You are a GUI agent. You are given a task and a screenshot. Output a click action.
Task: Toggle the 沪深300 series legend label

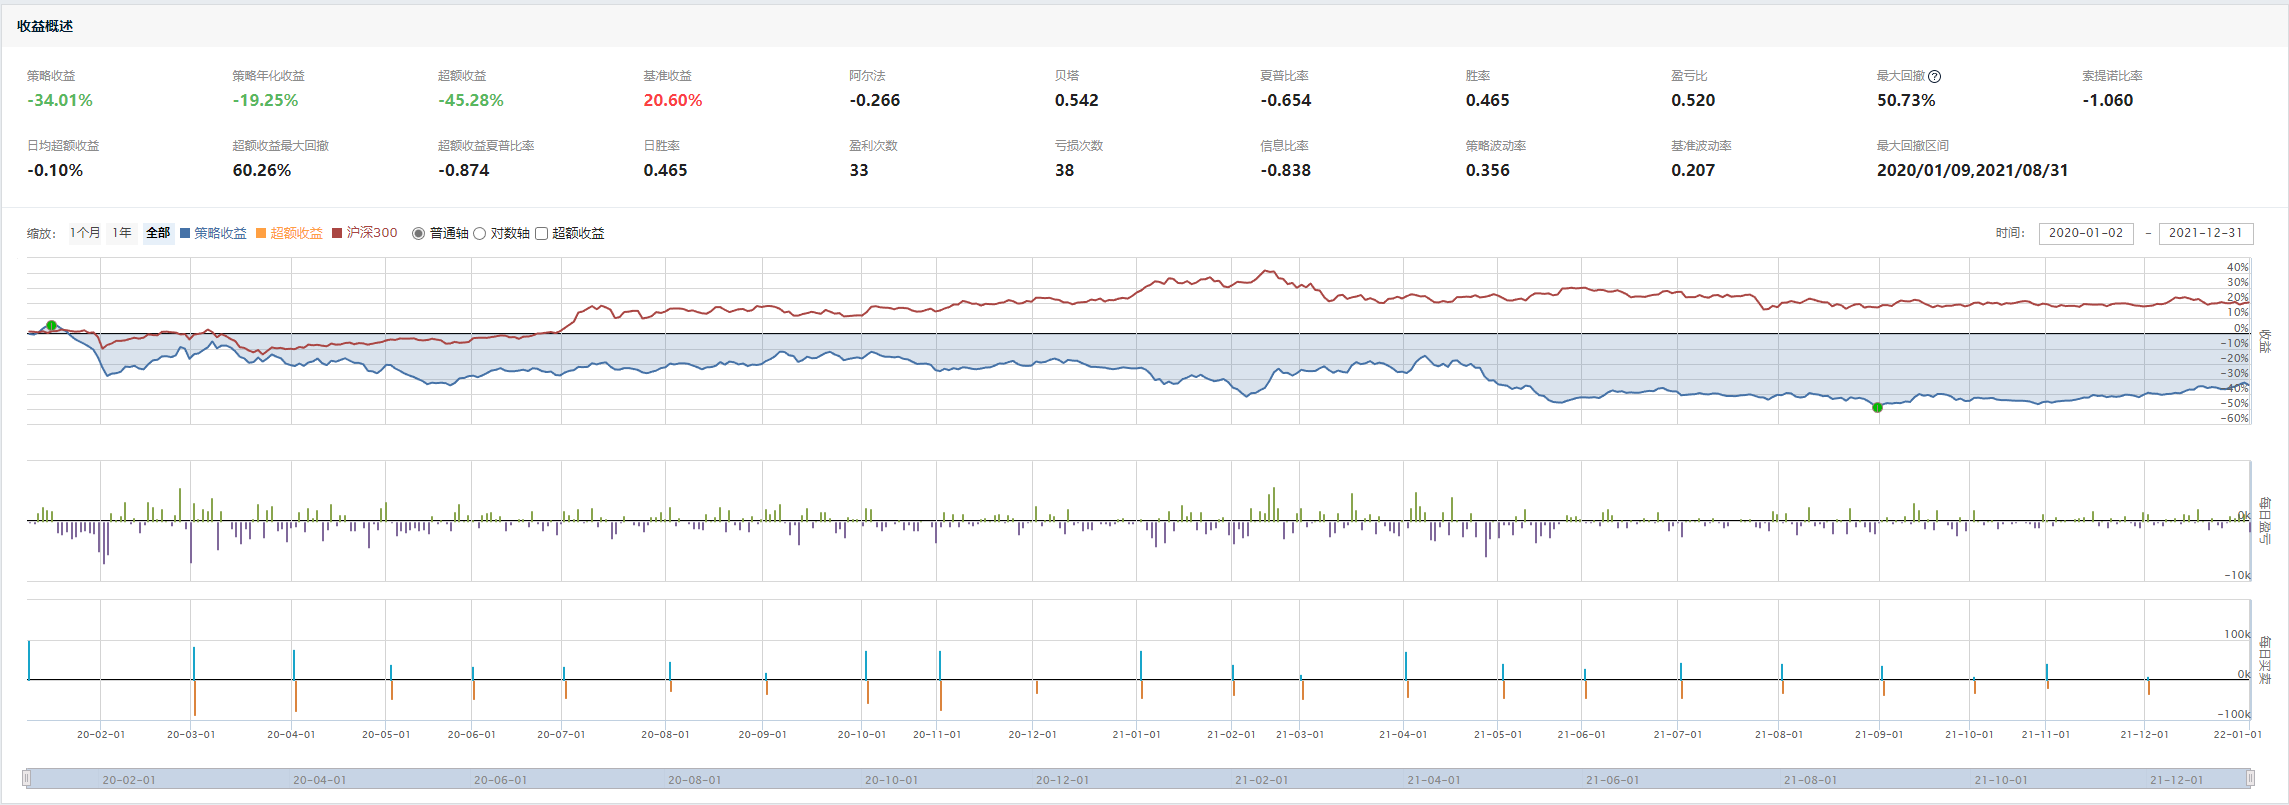pos(372,233)
